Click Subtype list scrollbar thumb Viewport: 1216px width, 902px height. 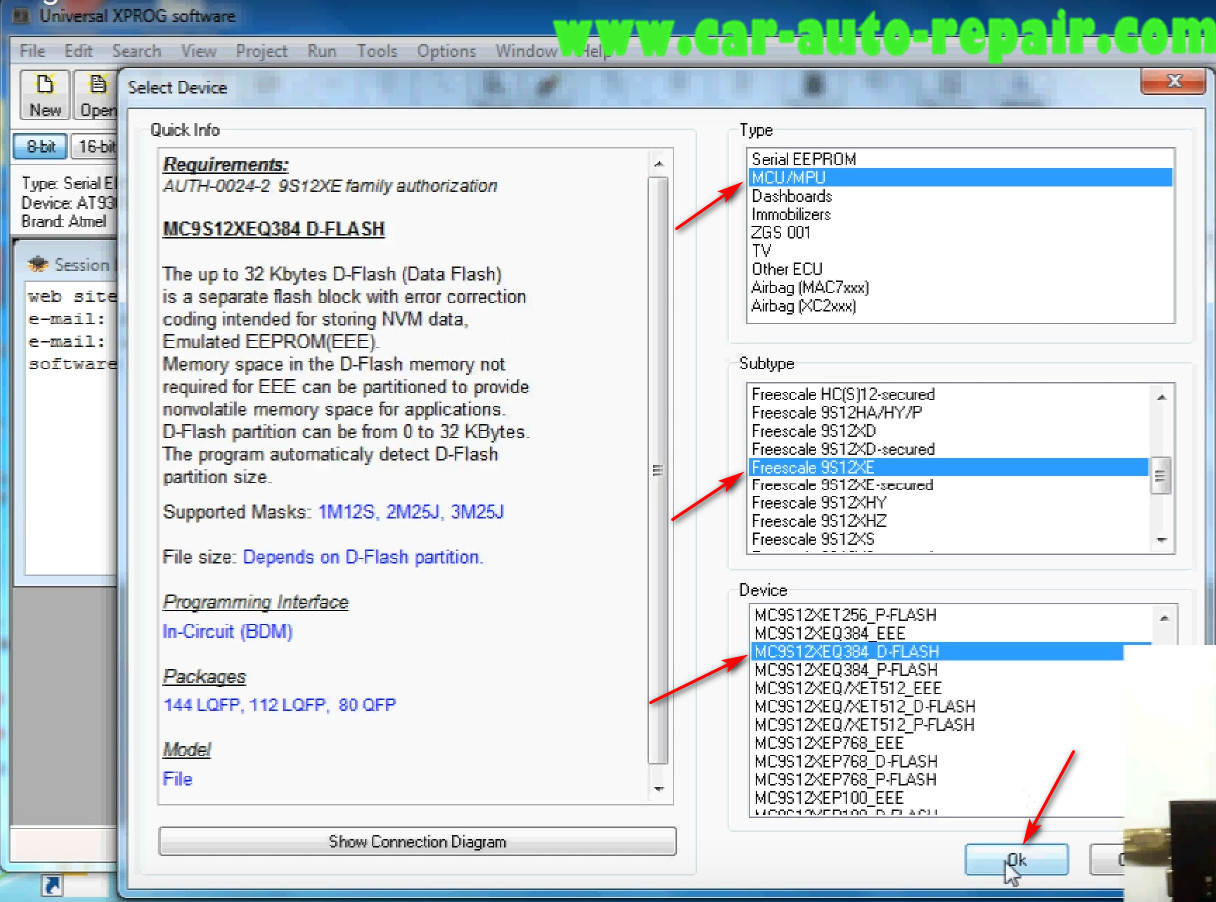click(x=1161, y=476)
